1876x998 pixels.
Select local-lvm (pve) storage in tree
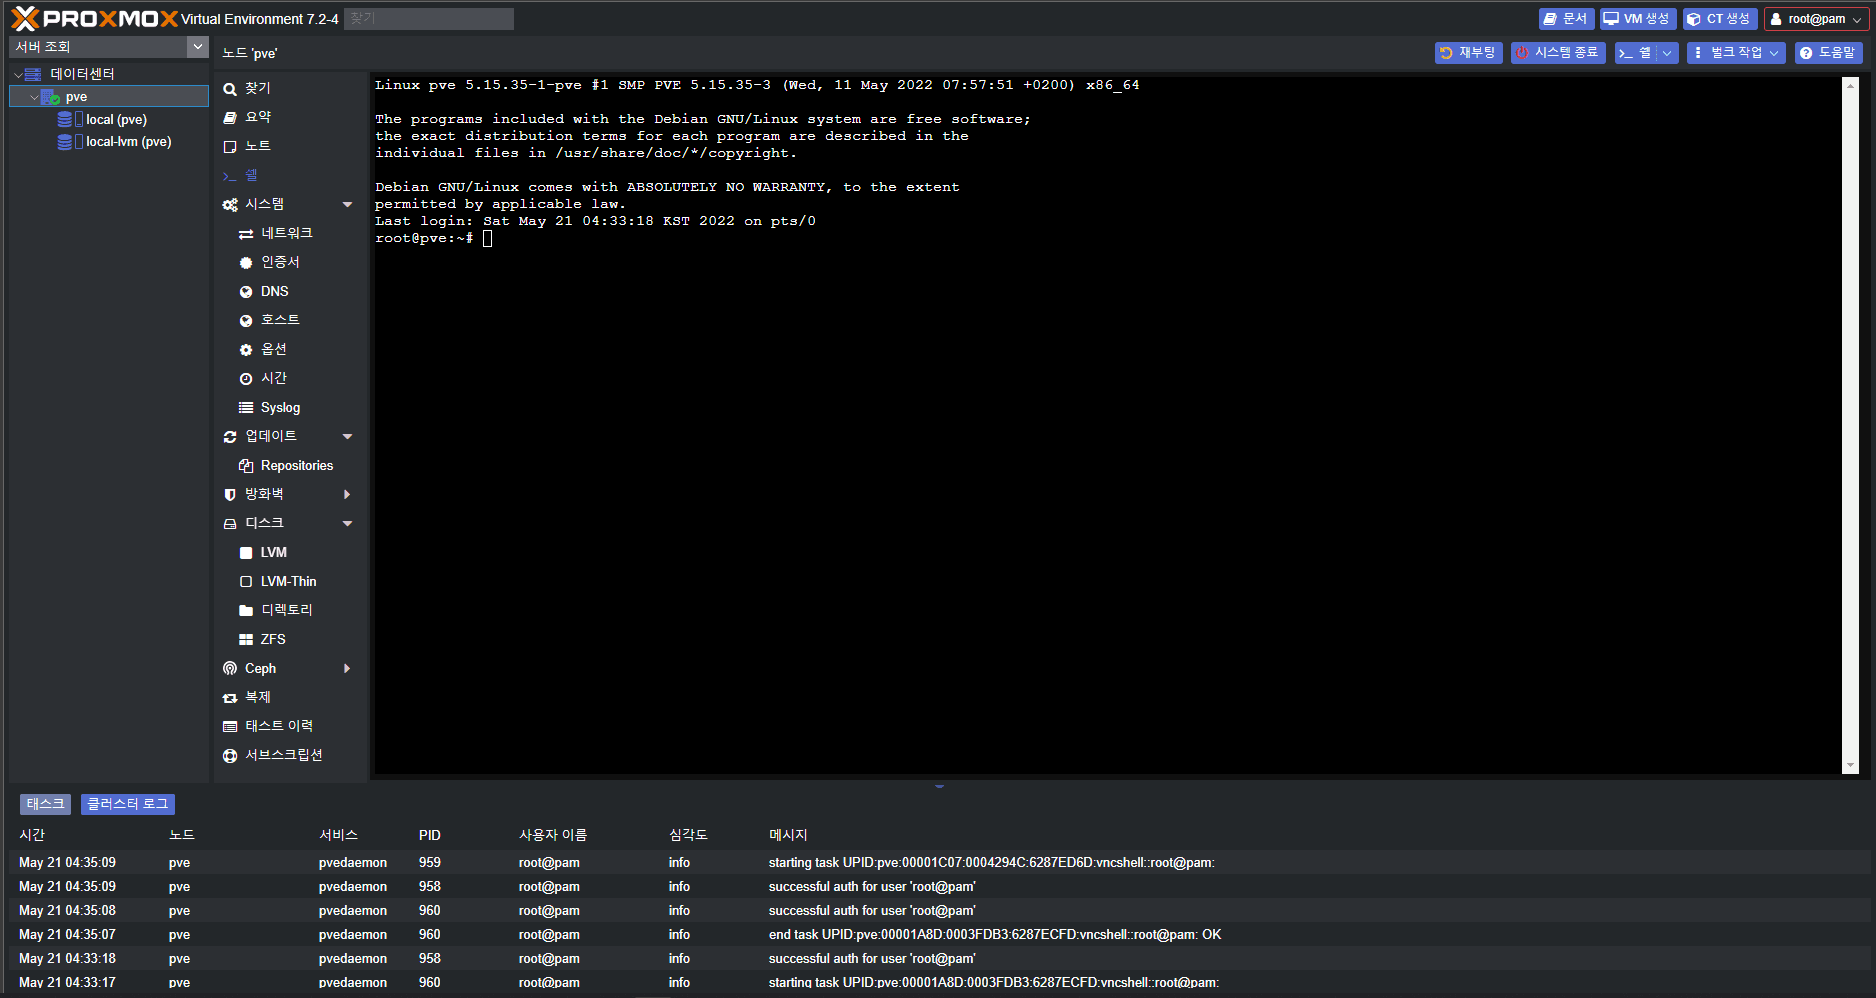tap(128, 142)
